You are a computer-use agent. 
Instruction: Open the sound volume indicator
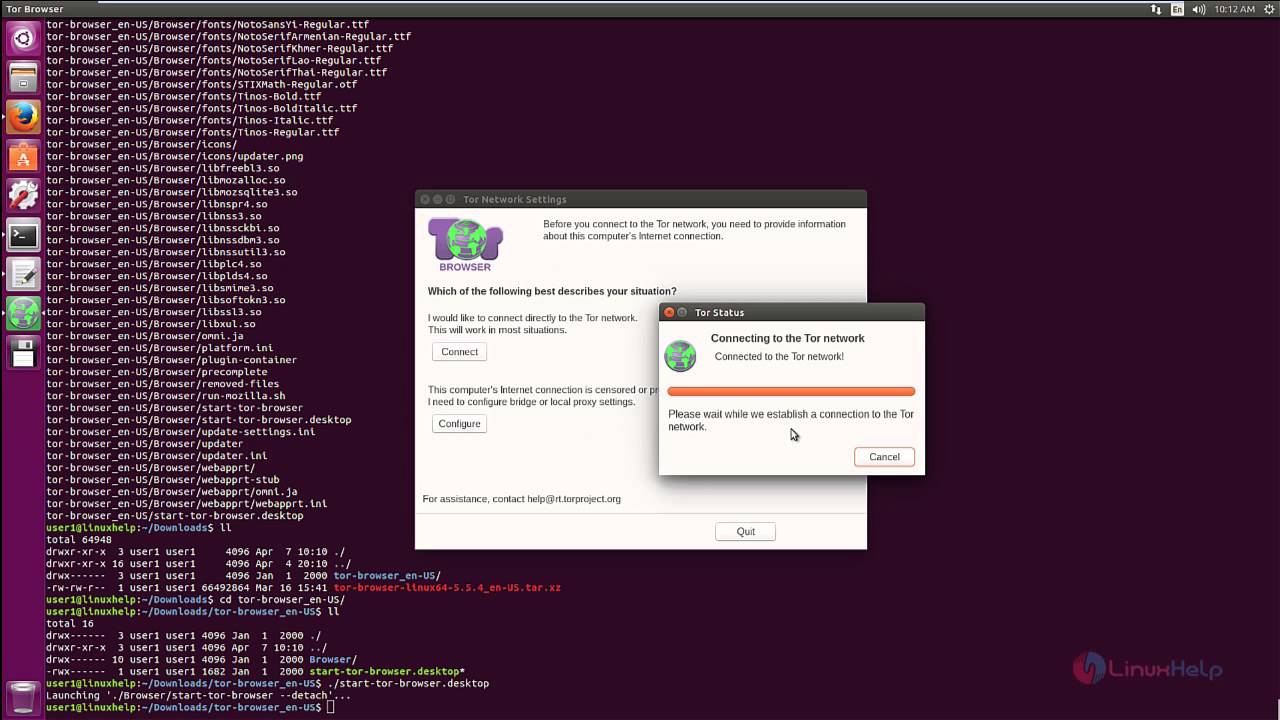1200,9
